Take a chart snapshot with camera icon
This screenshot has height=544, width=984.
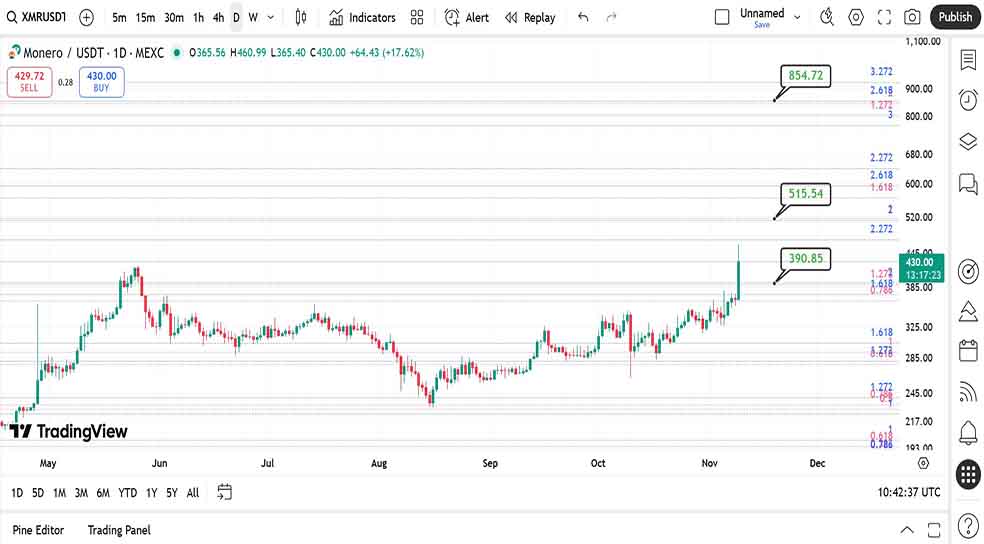tap(912, 17)
